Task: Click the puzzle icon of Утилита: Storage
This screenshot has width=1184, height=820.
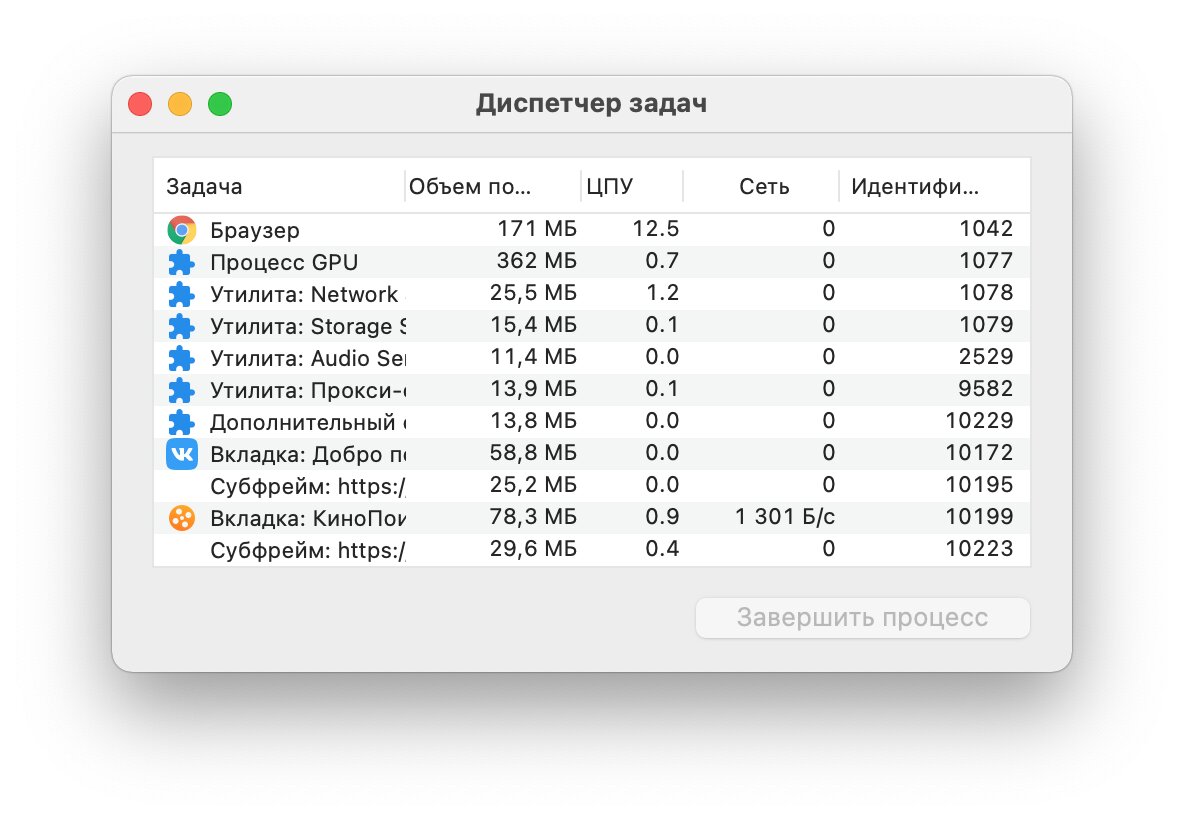Action: pyautogui.click(x=181, y=326)
